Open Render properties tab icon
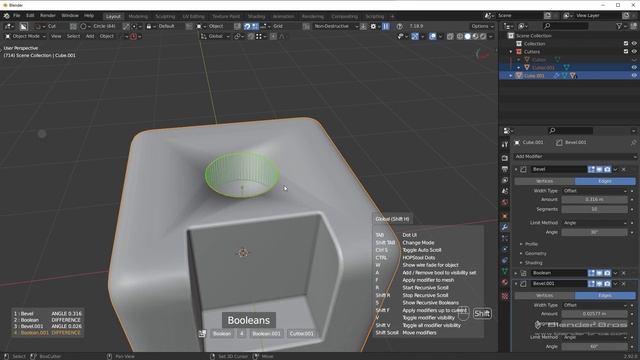Image resolution: width=640 pixels, height=360 pixels. [x=505, y=158]
